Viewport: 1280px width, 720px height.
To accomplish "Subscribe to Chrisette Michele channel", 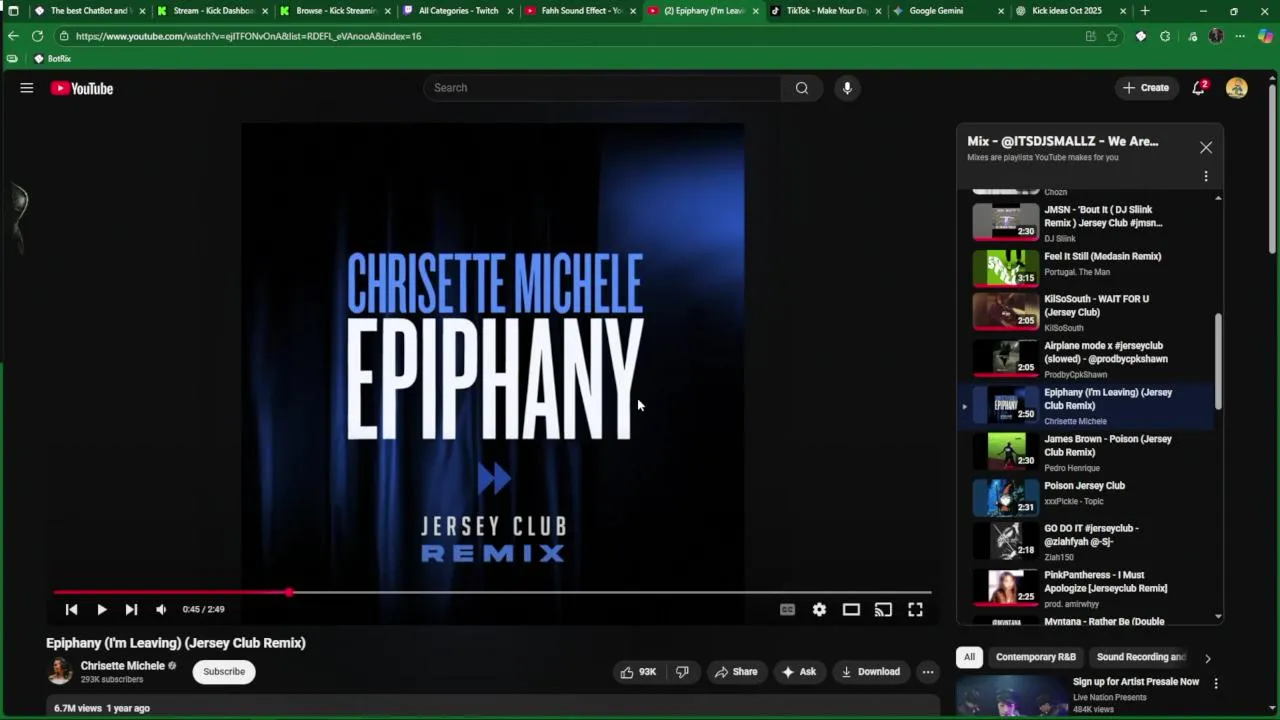I will click(x=224, y=672).
